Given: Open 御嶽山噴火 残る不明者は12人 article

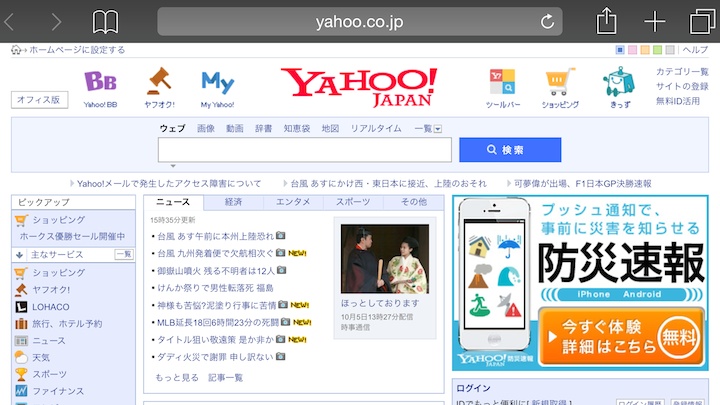Looking at the screenshot, I should (216, 271).
